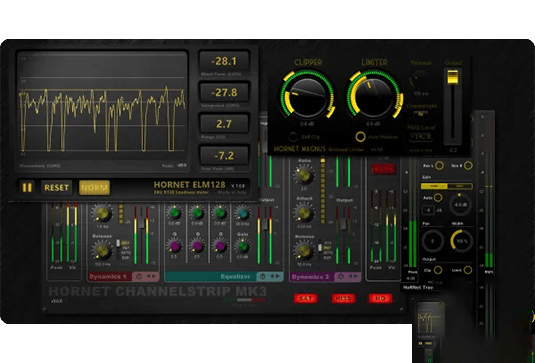This screenshot has height=363, width=535.
Task: Enable the Auto gain toggle
Action: click(x=438, y=198)
